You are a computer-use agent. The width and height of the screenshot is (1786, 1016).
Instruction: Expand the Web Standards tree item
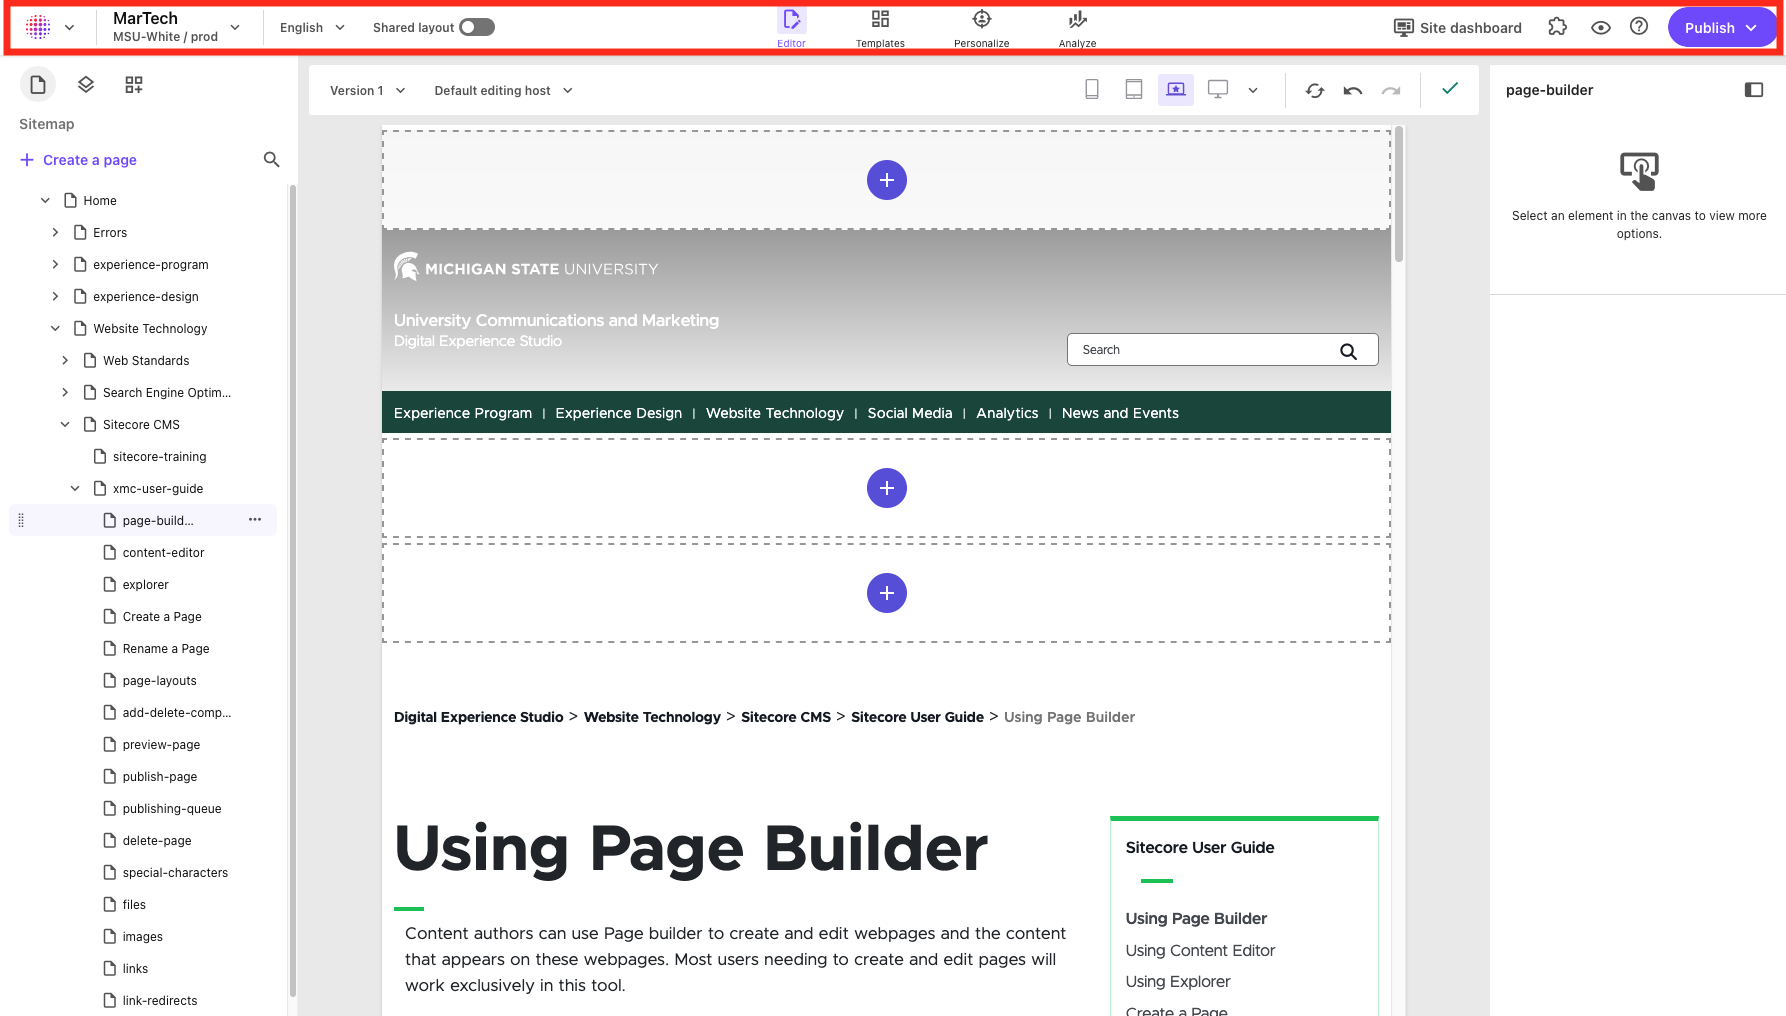click(65, 360)
